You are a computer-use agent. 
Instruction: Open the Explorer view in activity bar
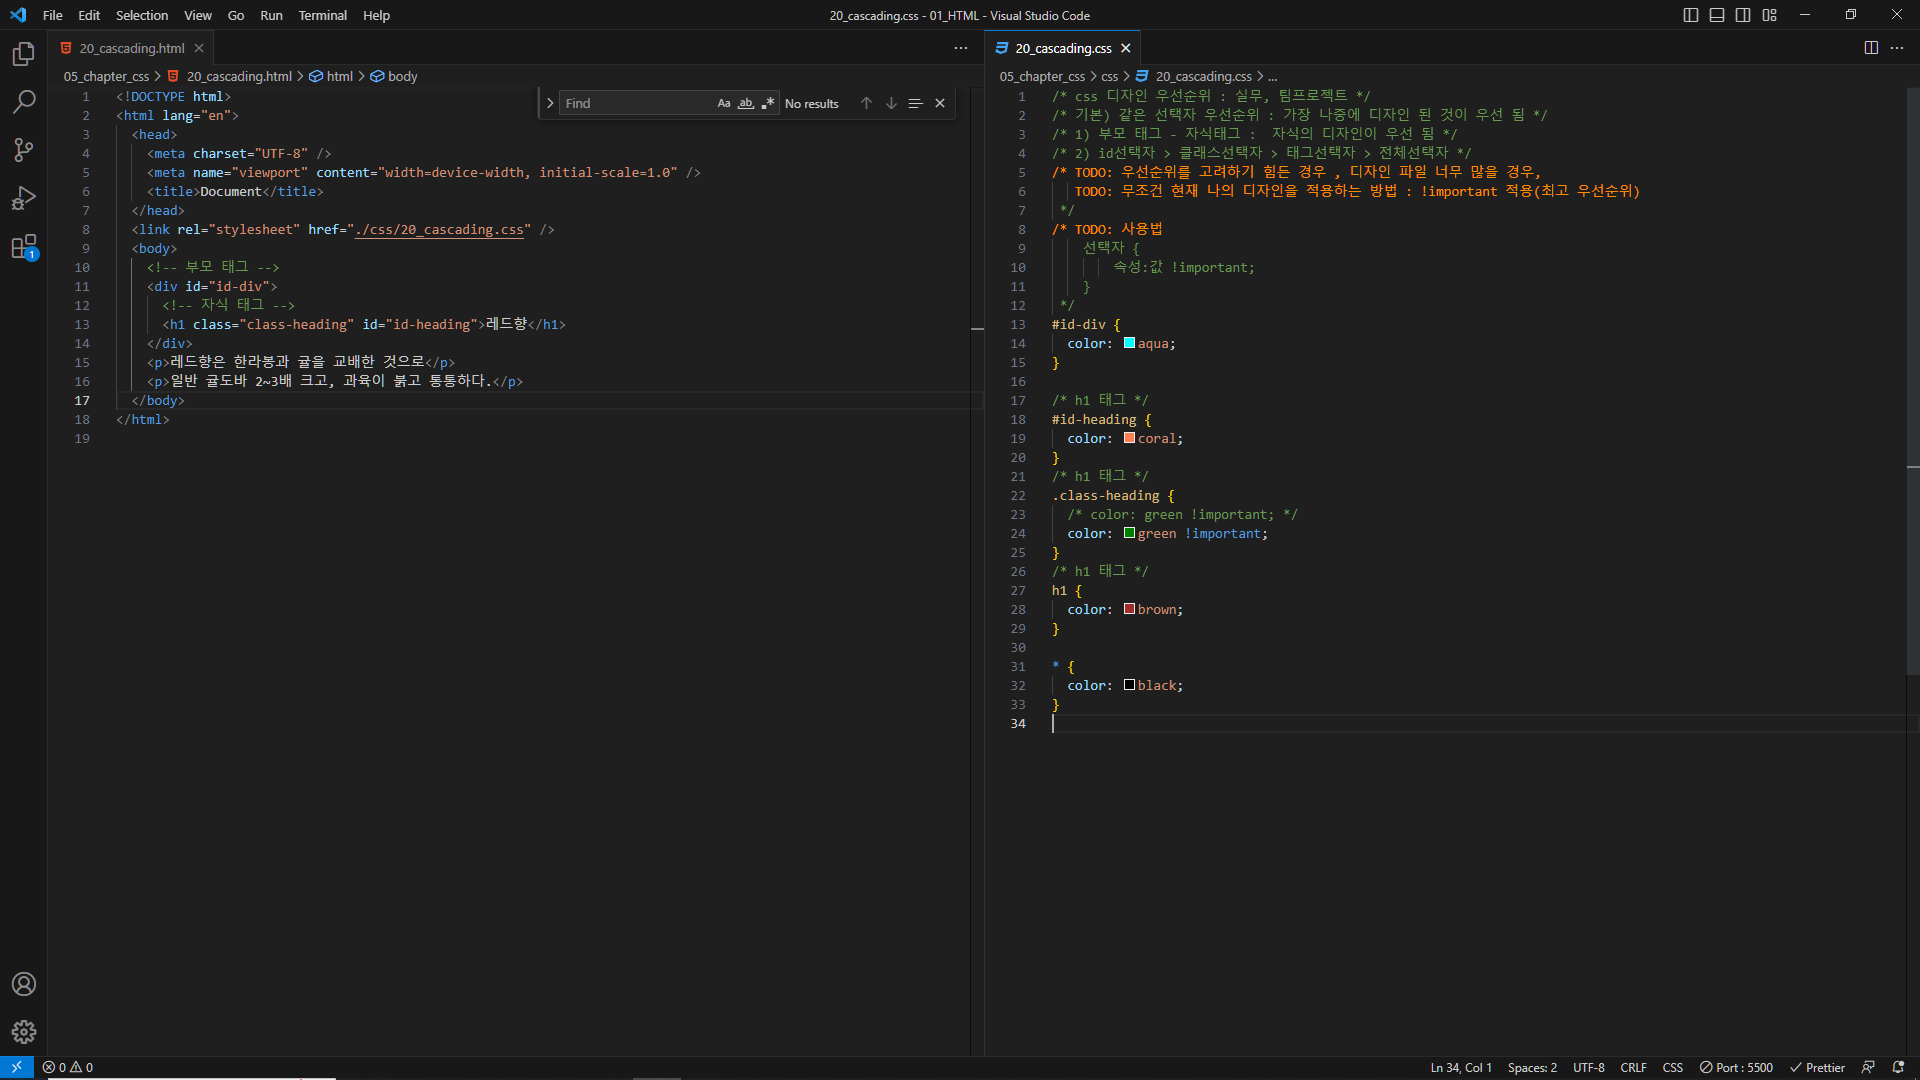(24, 54)
